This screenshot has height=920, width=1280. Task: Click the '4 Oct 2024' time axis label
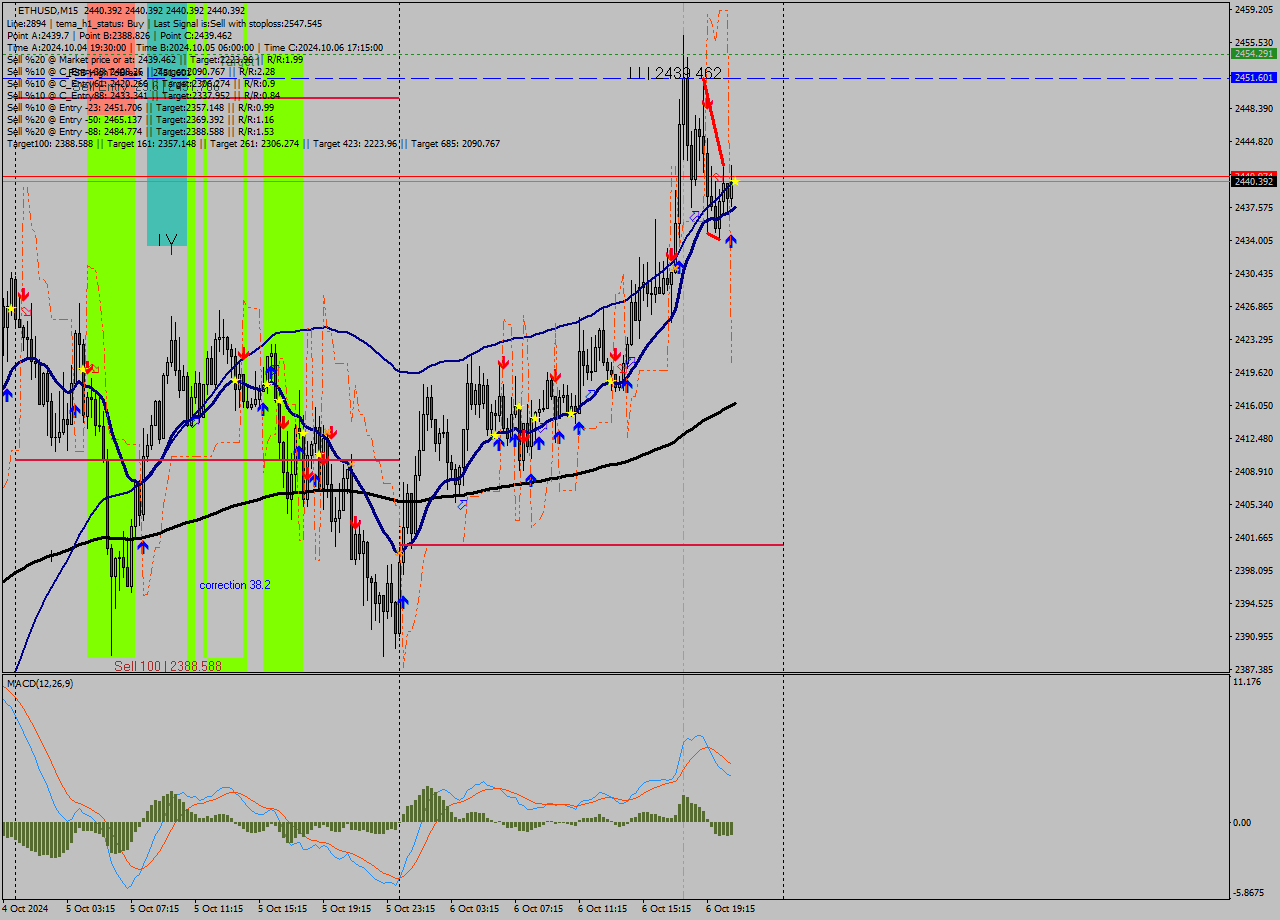point(27,909)
